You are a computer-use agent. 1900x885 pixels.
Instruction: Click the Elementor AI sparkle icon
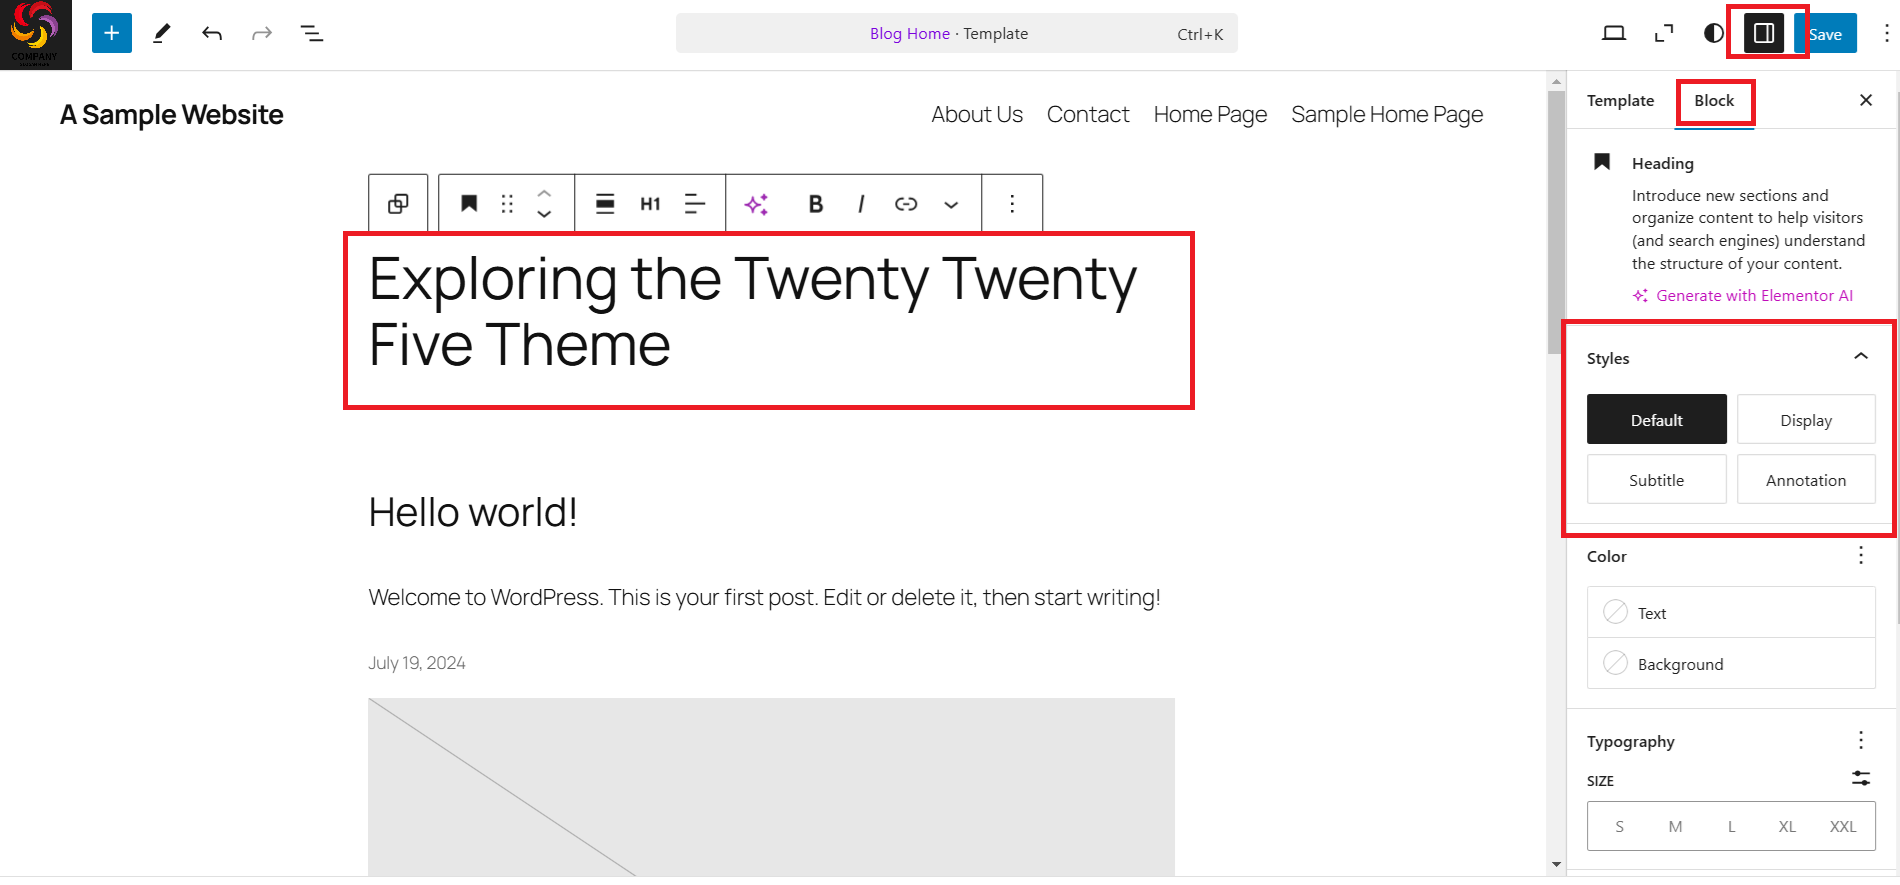point(756,204)
